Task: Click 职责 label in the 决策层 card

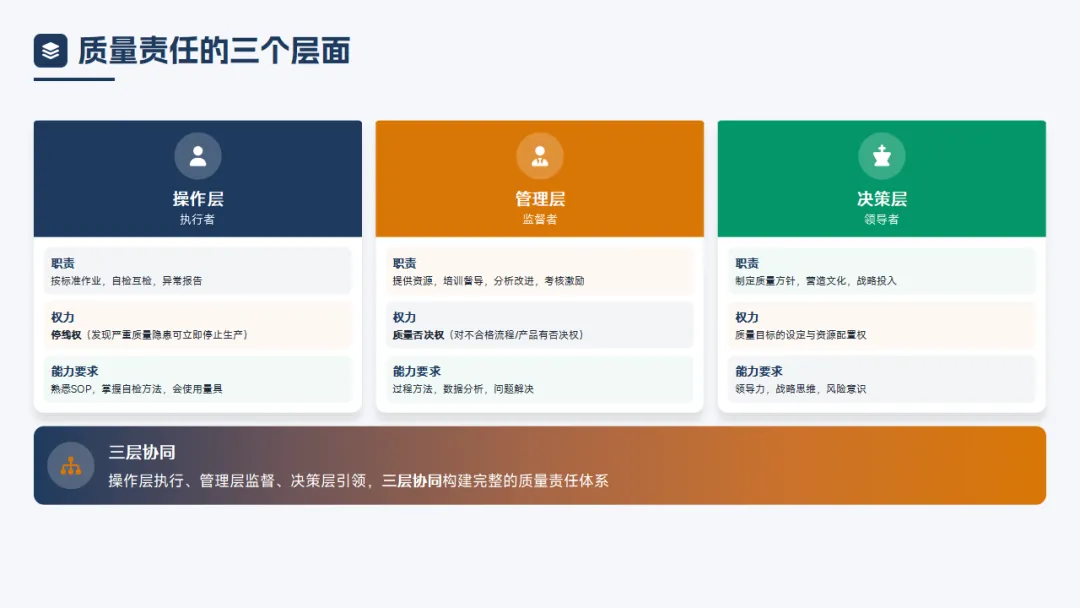Action: tap(747, 264)
